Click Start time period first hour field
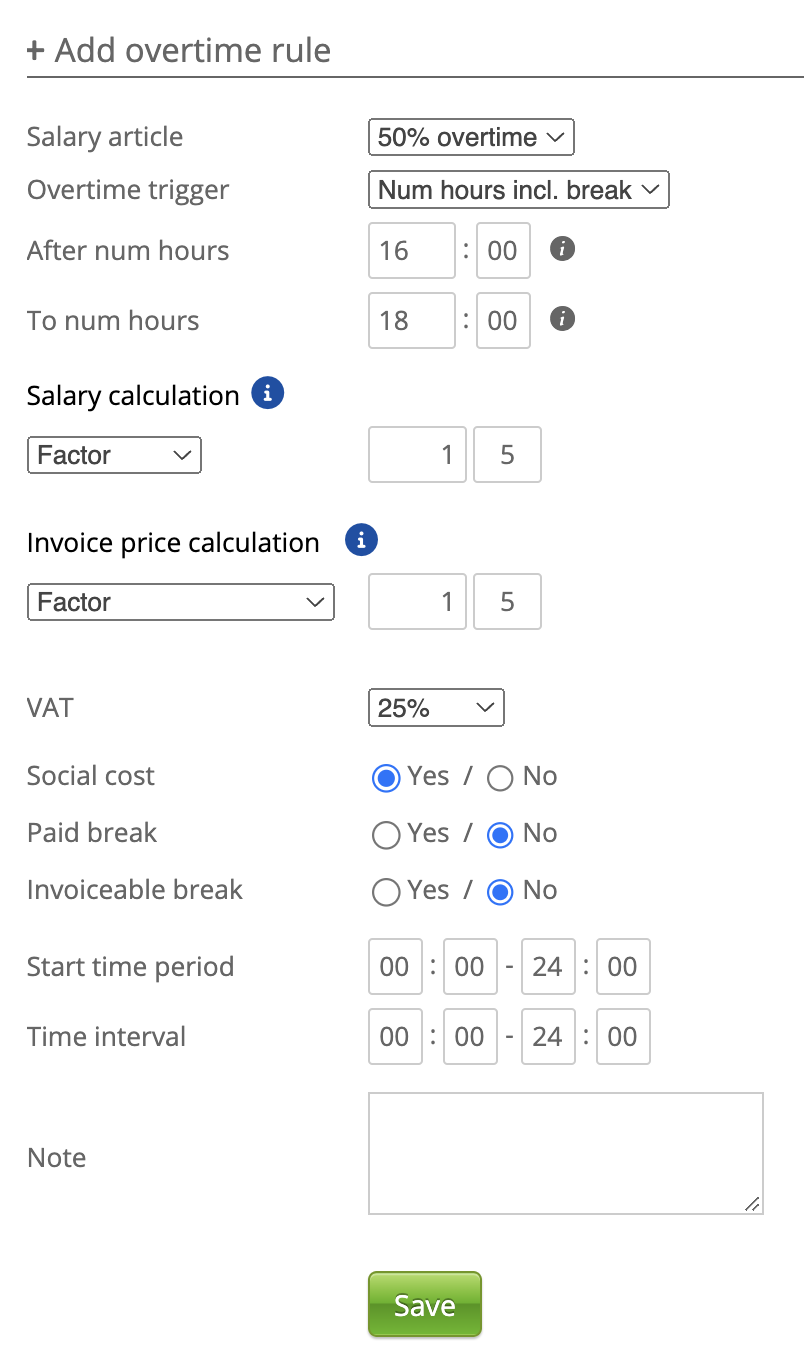Viewport: 804px width, 1360px height. pos(394,966)
